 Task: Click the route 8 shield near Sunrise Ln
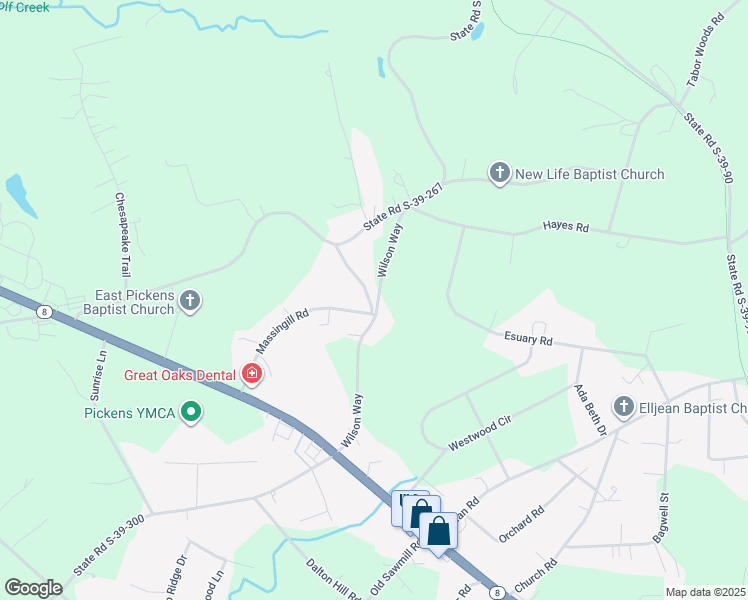point(44,312)
